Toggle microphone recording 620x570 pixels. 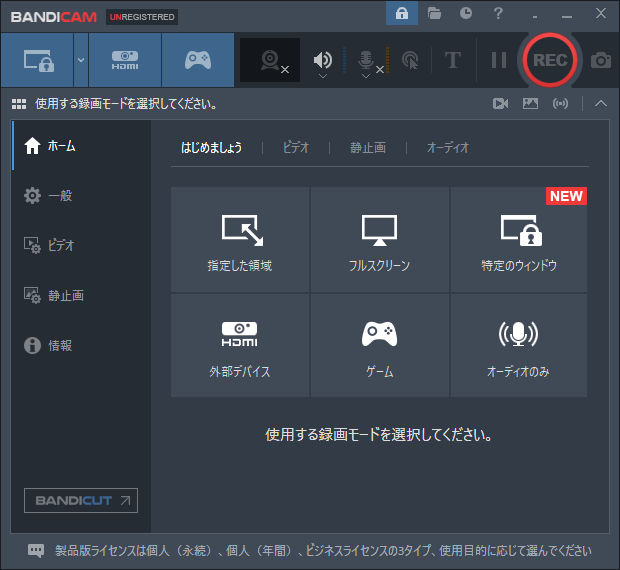(366, 59)
